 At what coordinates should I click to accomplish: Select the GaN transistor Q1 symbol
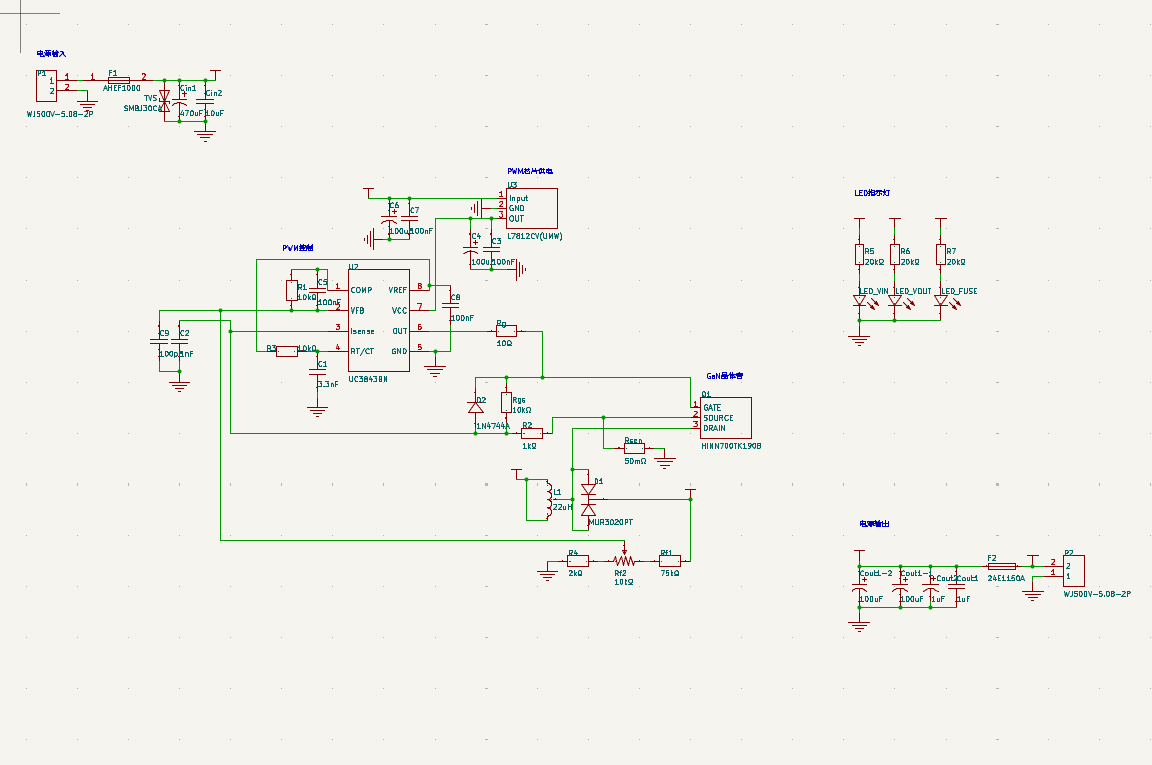725,417
